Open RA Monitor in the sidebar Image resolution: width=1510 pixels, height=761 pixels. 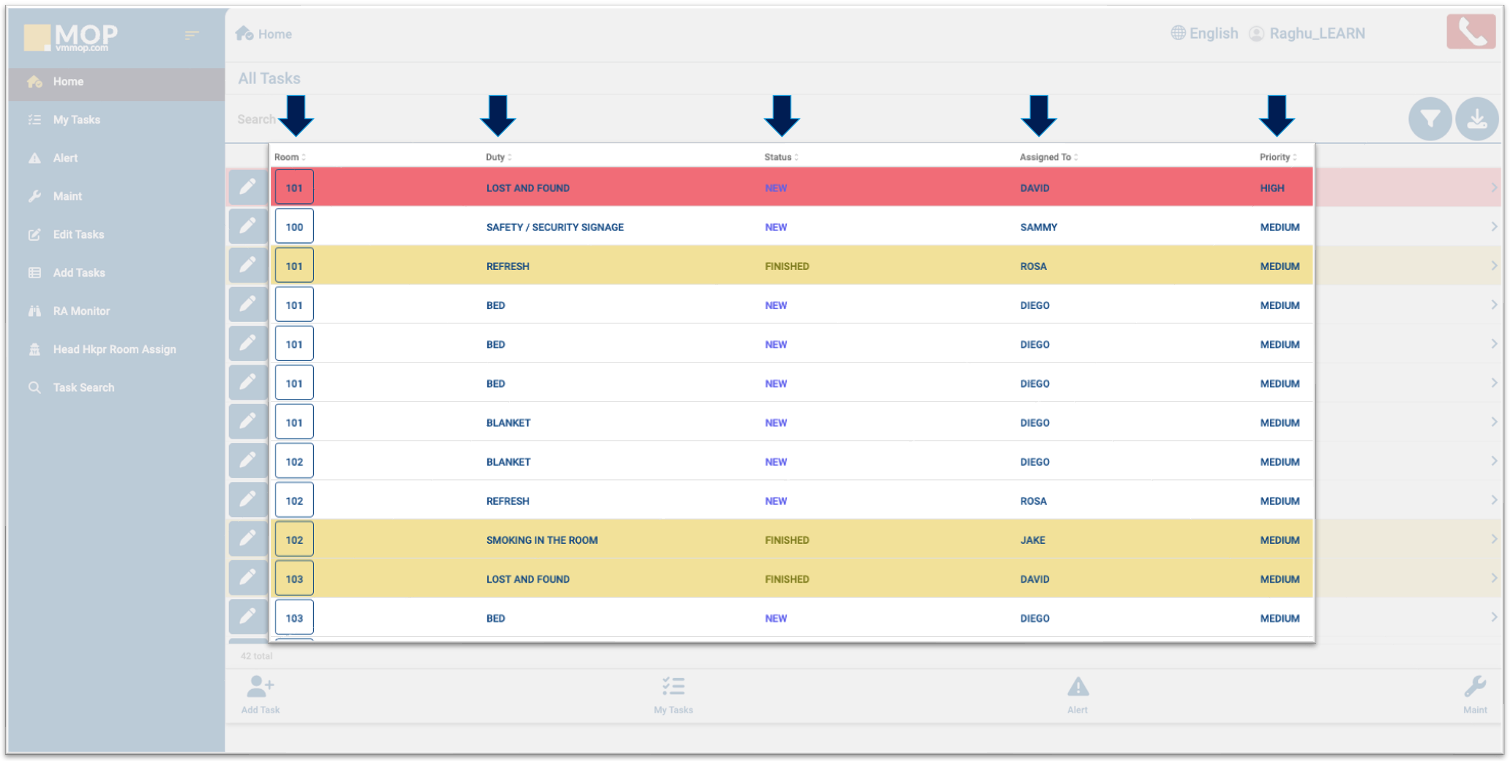[x=81, y=311]
